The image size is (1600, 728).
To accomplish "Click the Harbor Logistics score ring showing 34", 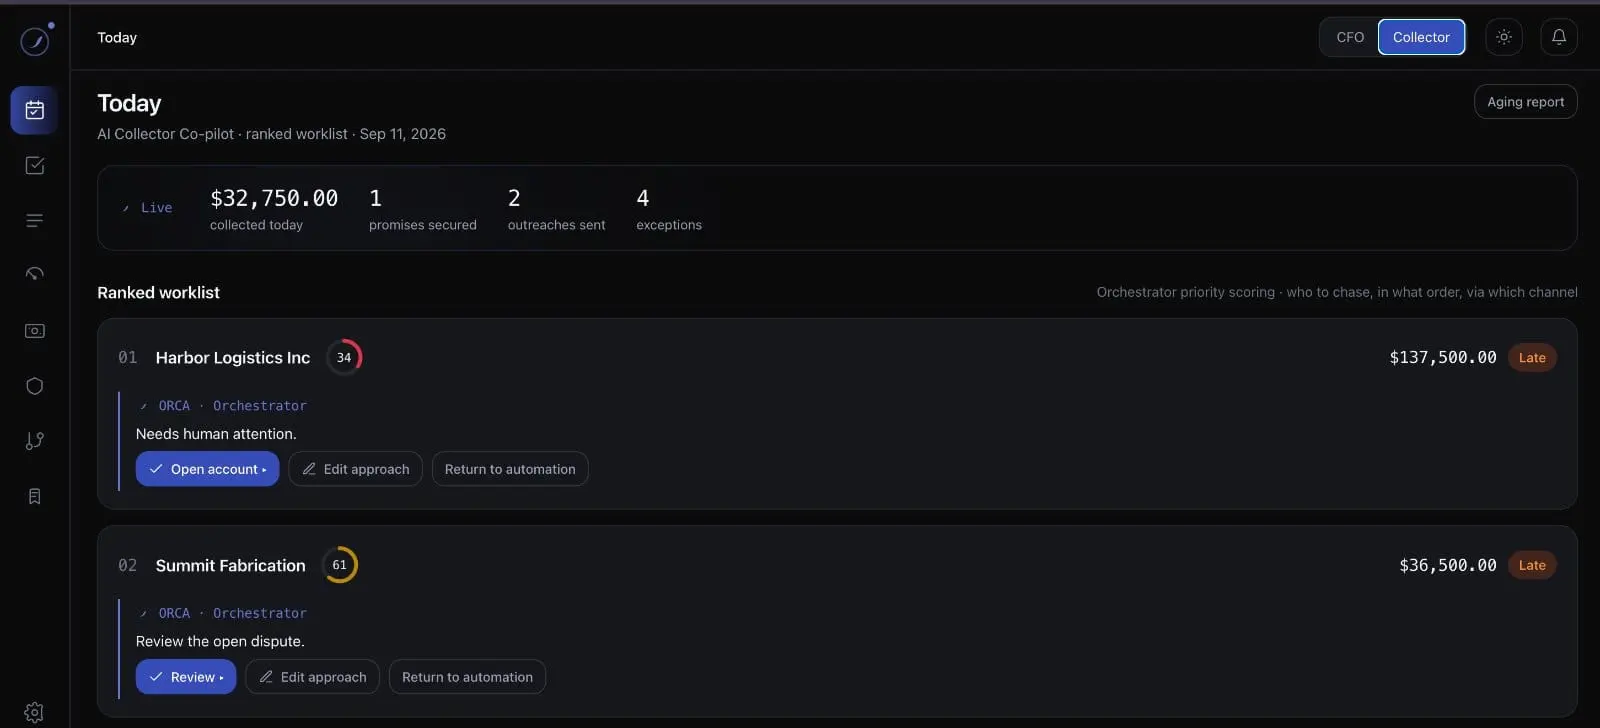I will point(344,357).
